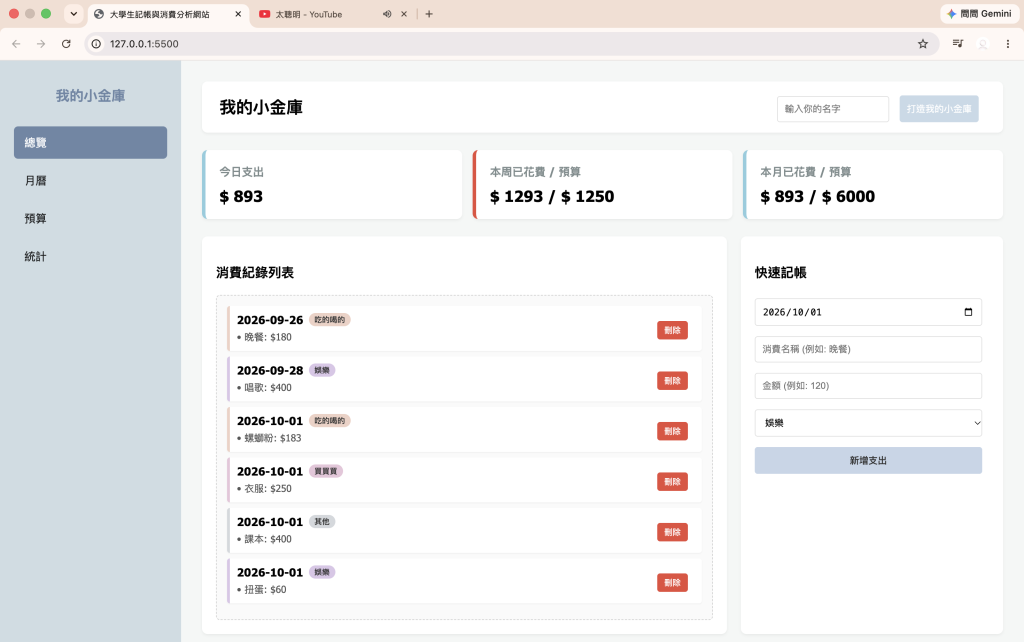This screenshot has height=642, width=1024.
Task: Close the 大學生記帳與消費分析網站 tab
Action: 238,14
